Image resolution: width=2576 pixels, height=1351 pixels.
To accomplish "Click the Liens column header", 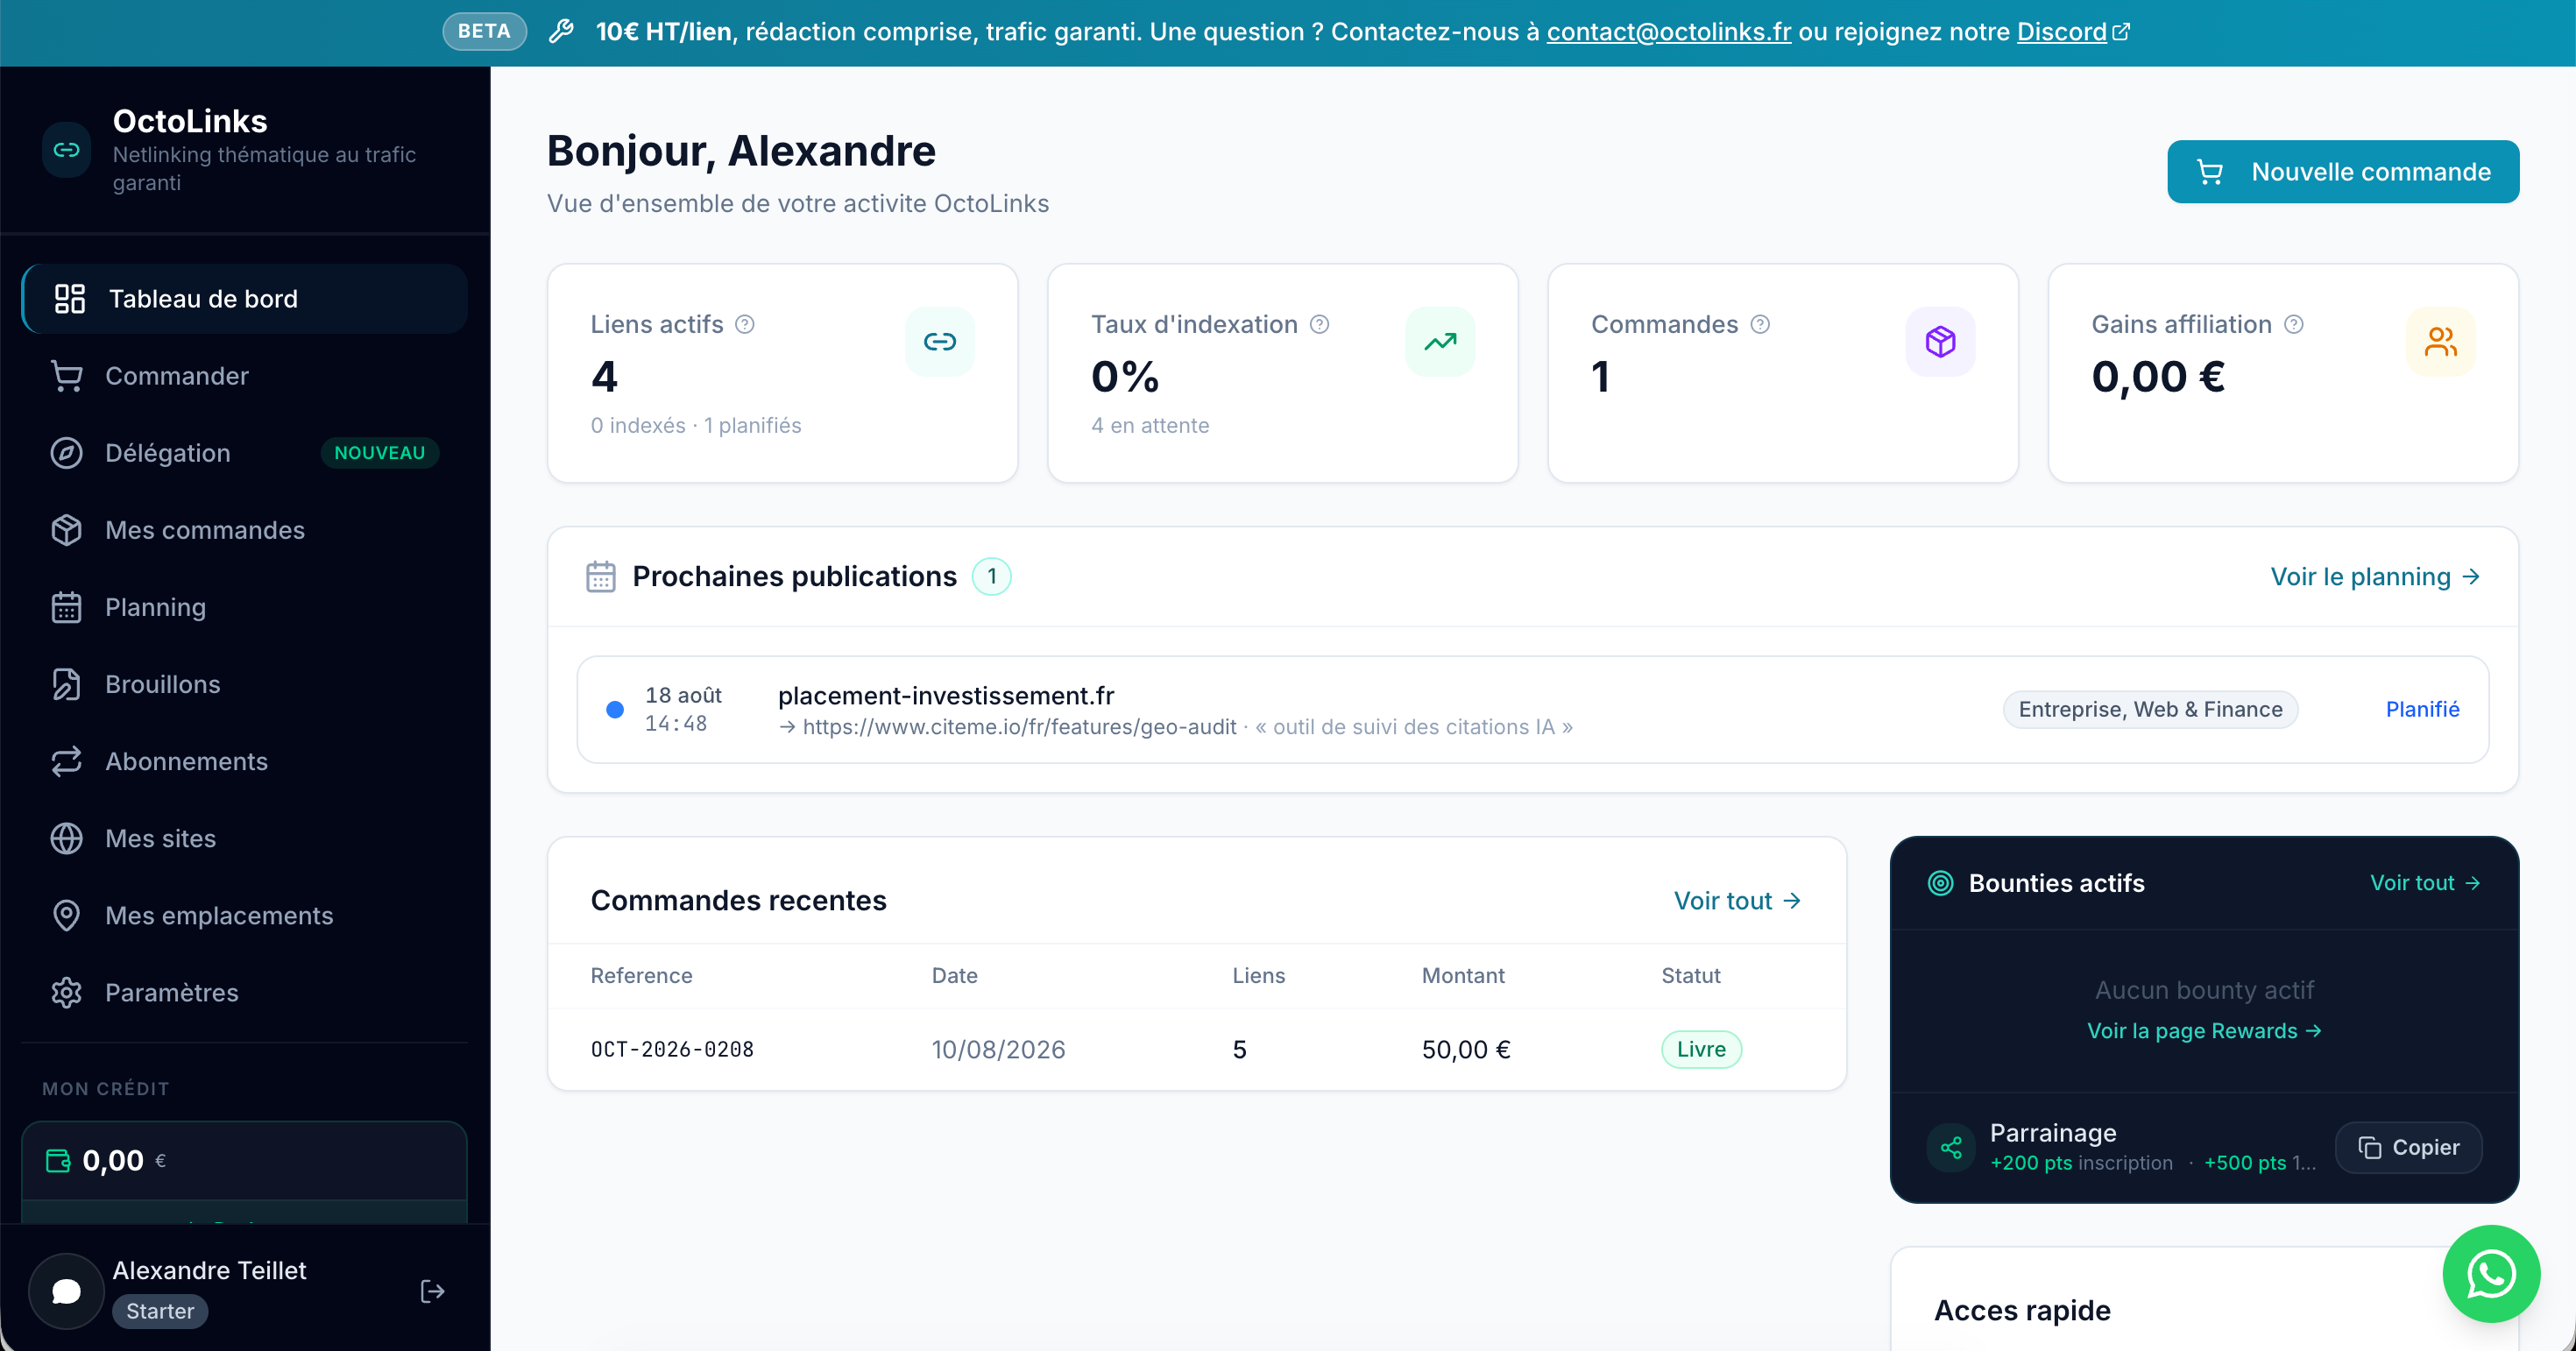I will coord(1258,976).
